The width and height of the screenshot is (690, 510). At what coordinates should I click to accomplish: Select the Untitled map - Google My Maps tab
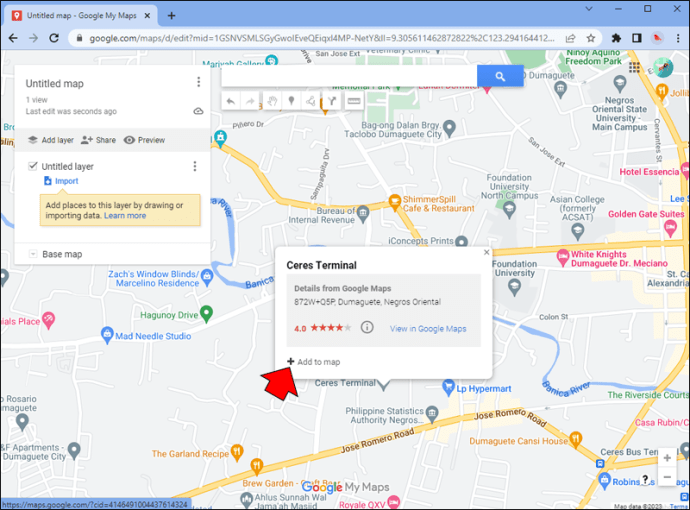[81, 15]
